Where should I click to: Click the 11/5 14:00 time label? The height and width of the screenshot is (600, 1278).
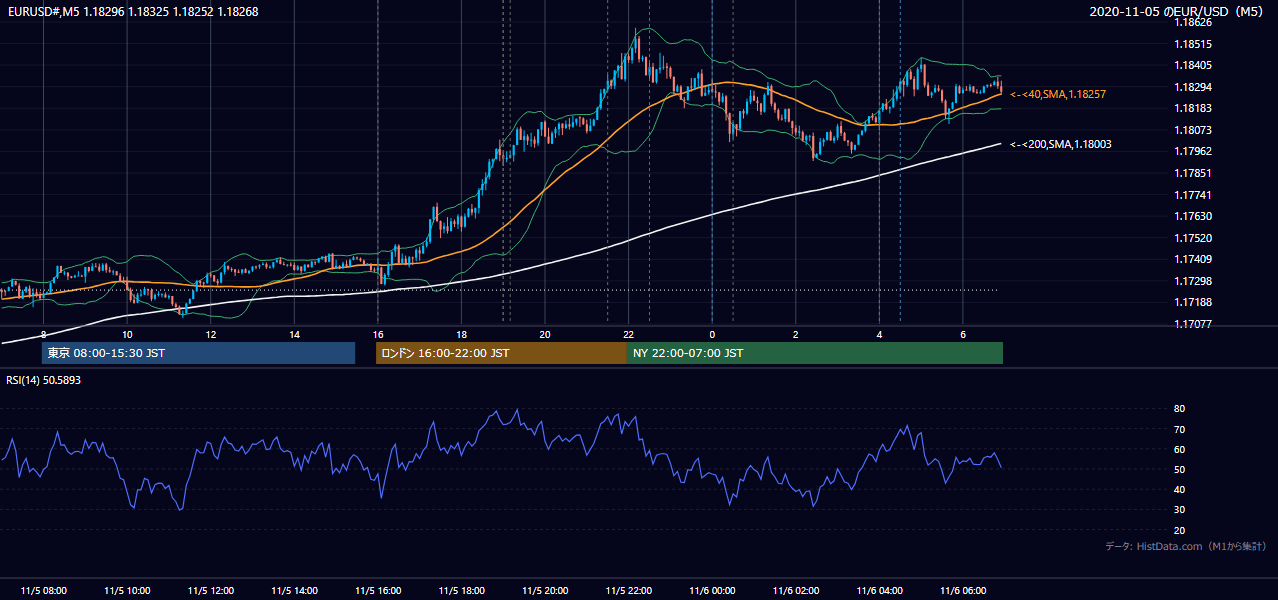click(x=294, y=591)
